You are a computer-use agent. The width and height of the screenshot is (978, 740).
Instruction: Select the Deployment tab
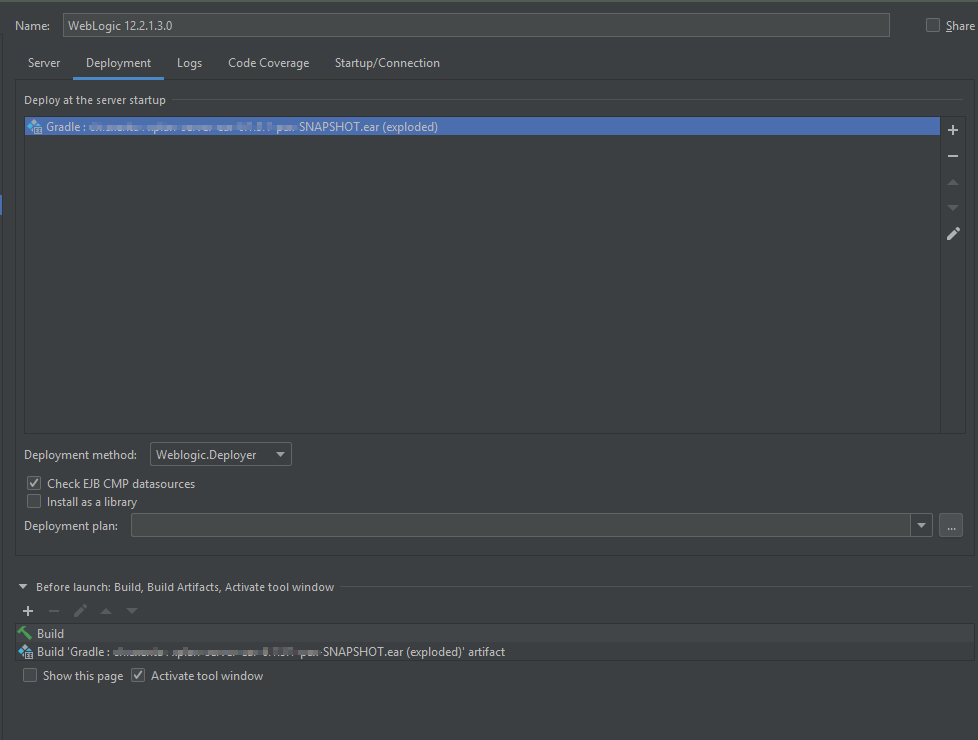pyautogui.click(x=119, y=63)
